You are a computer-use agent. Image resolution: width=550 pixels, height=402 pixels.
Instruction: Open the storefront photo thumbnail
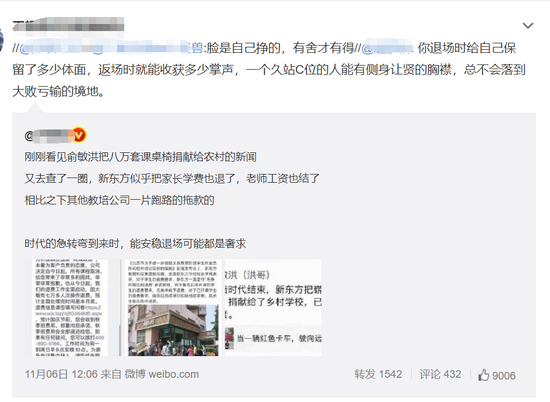tap(173, 308)
